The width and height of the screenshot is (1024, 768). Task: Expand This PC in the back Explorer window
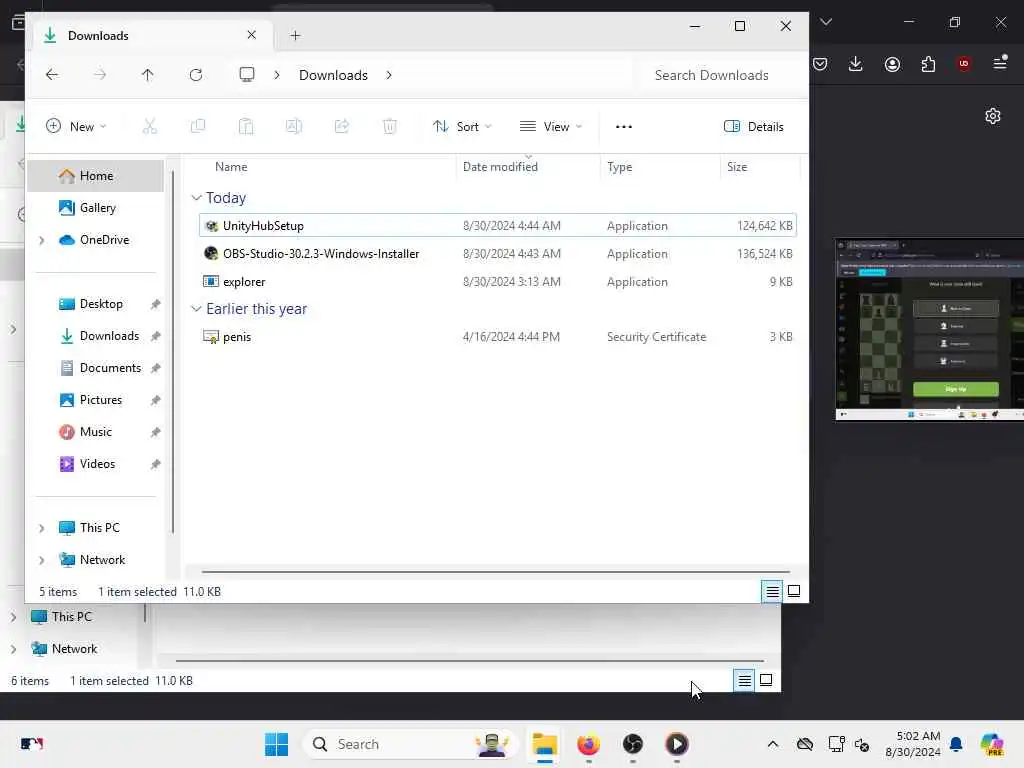(13, 617)
